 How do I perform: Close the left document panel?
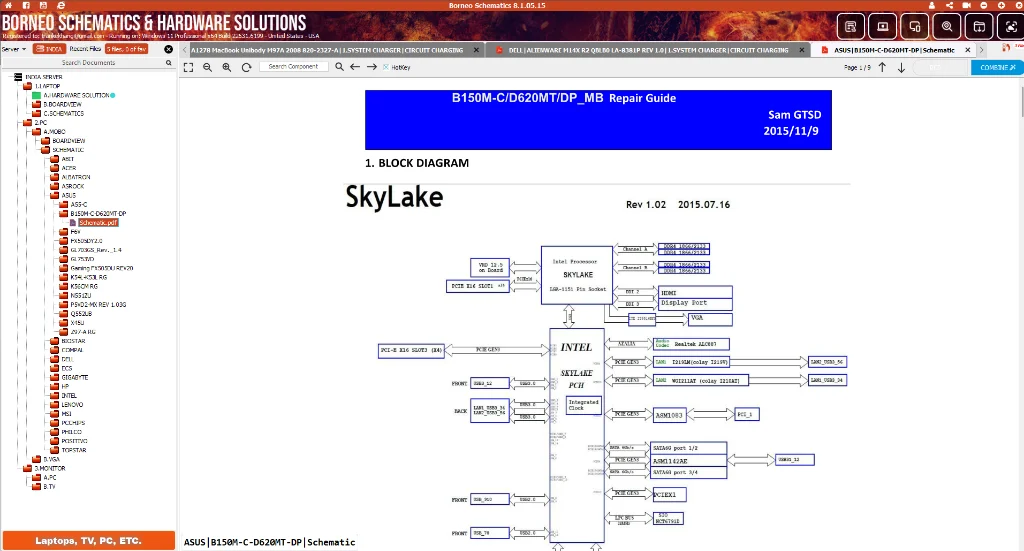click(168, 49)
